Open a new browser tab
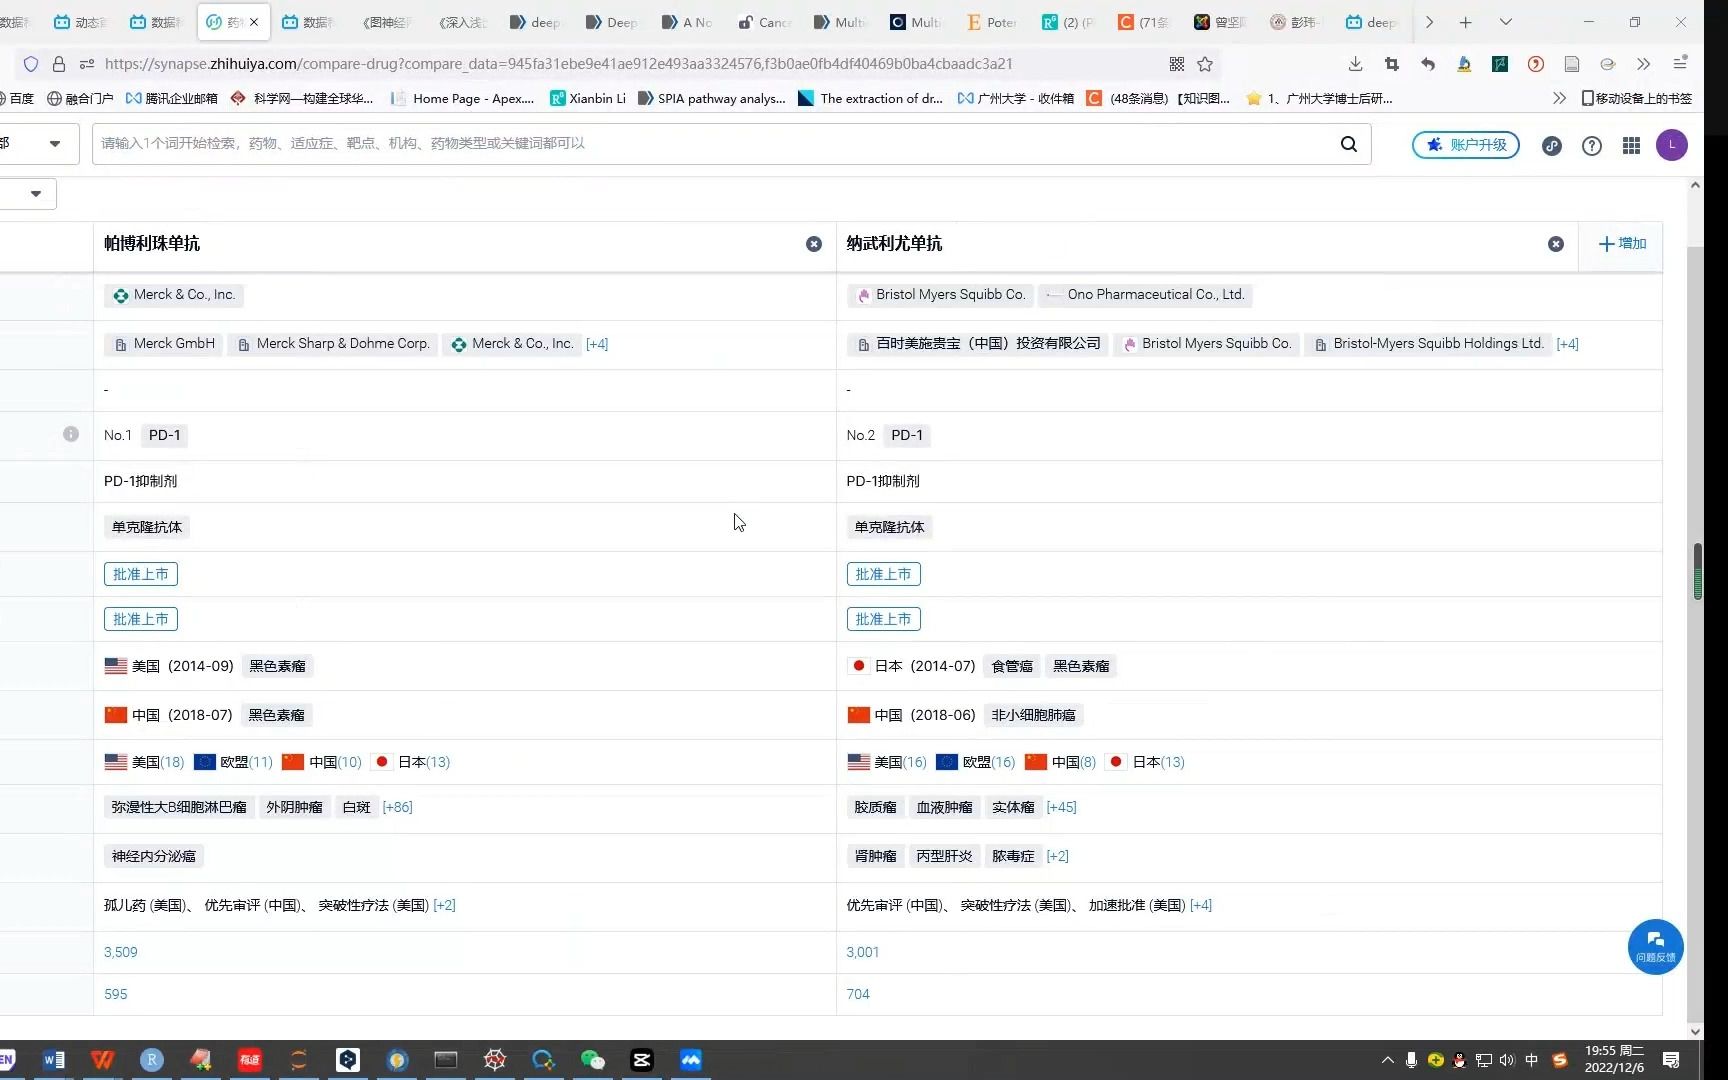 point(1465,22)
